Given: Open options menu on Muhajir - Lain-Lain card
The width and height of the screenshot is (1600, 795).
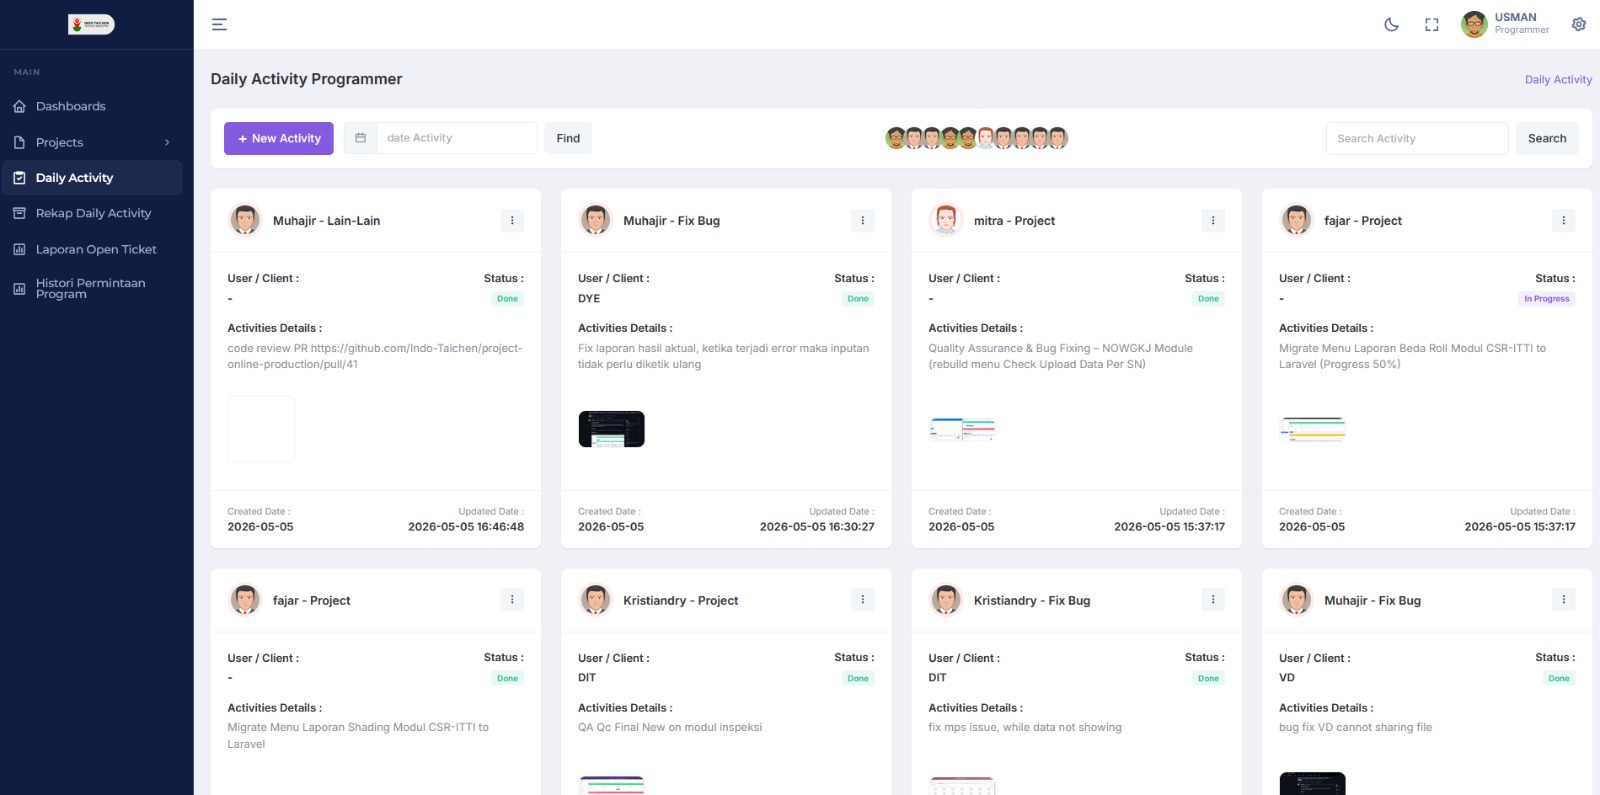Looking at the screenshot, I should 512,220.
